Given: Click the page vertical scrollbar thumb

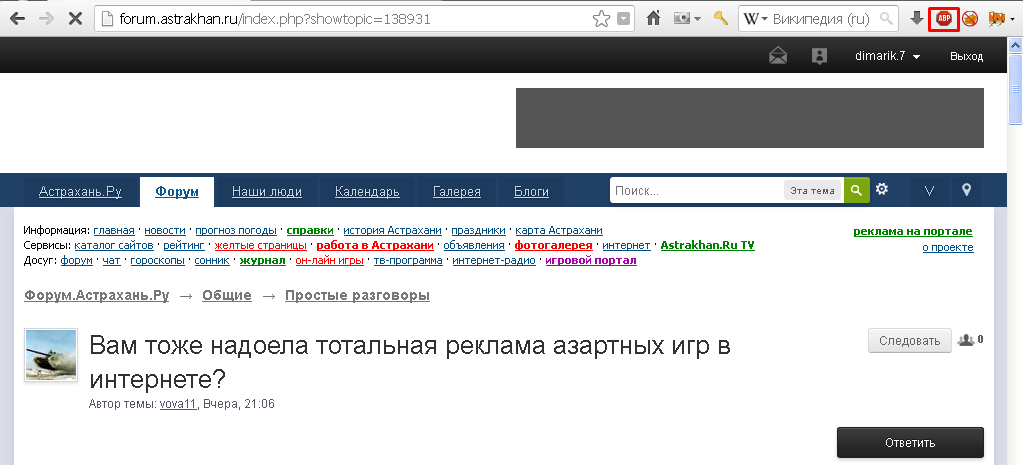Looking at the screenshot, I should (1015, 88).
